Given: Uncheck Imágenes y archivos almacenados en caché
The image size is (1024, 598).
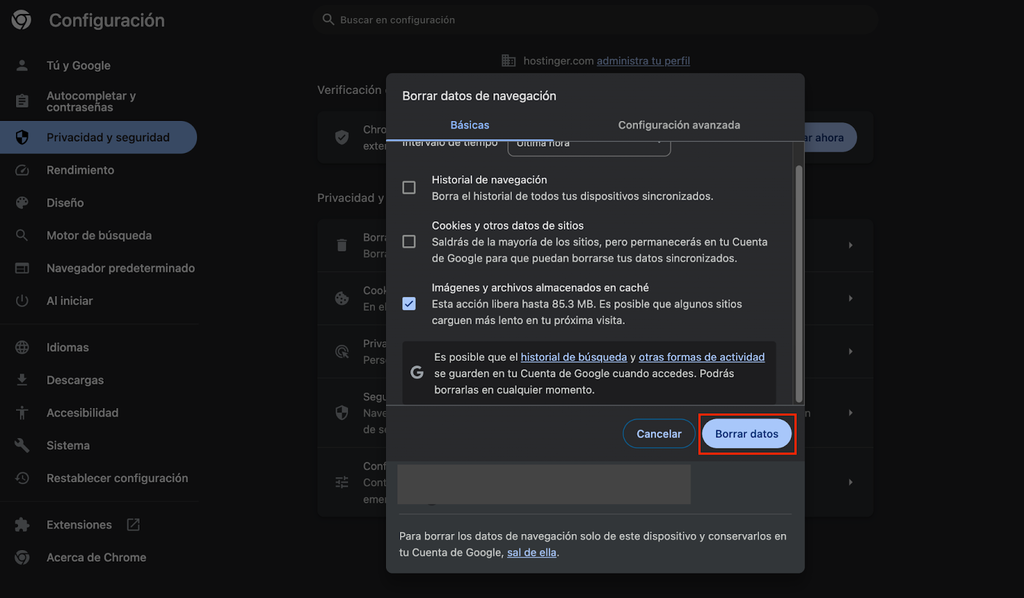Looking at the screenshot, I should coord(408,303).
